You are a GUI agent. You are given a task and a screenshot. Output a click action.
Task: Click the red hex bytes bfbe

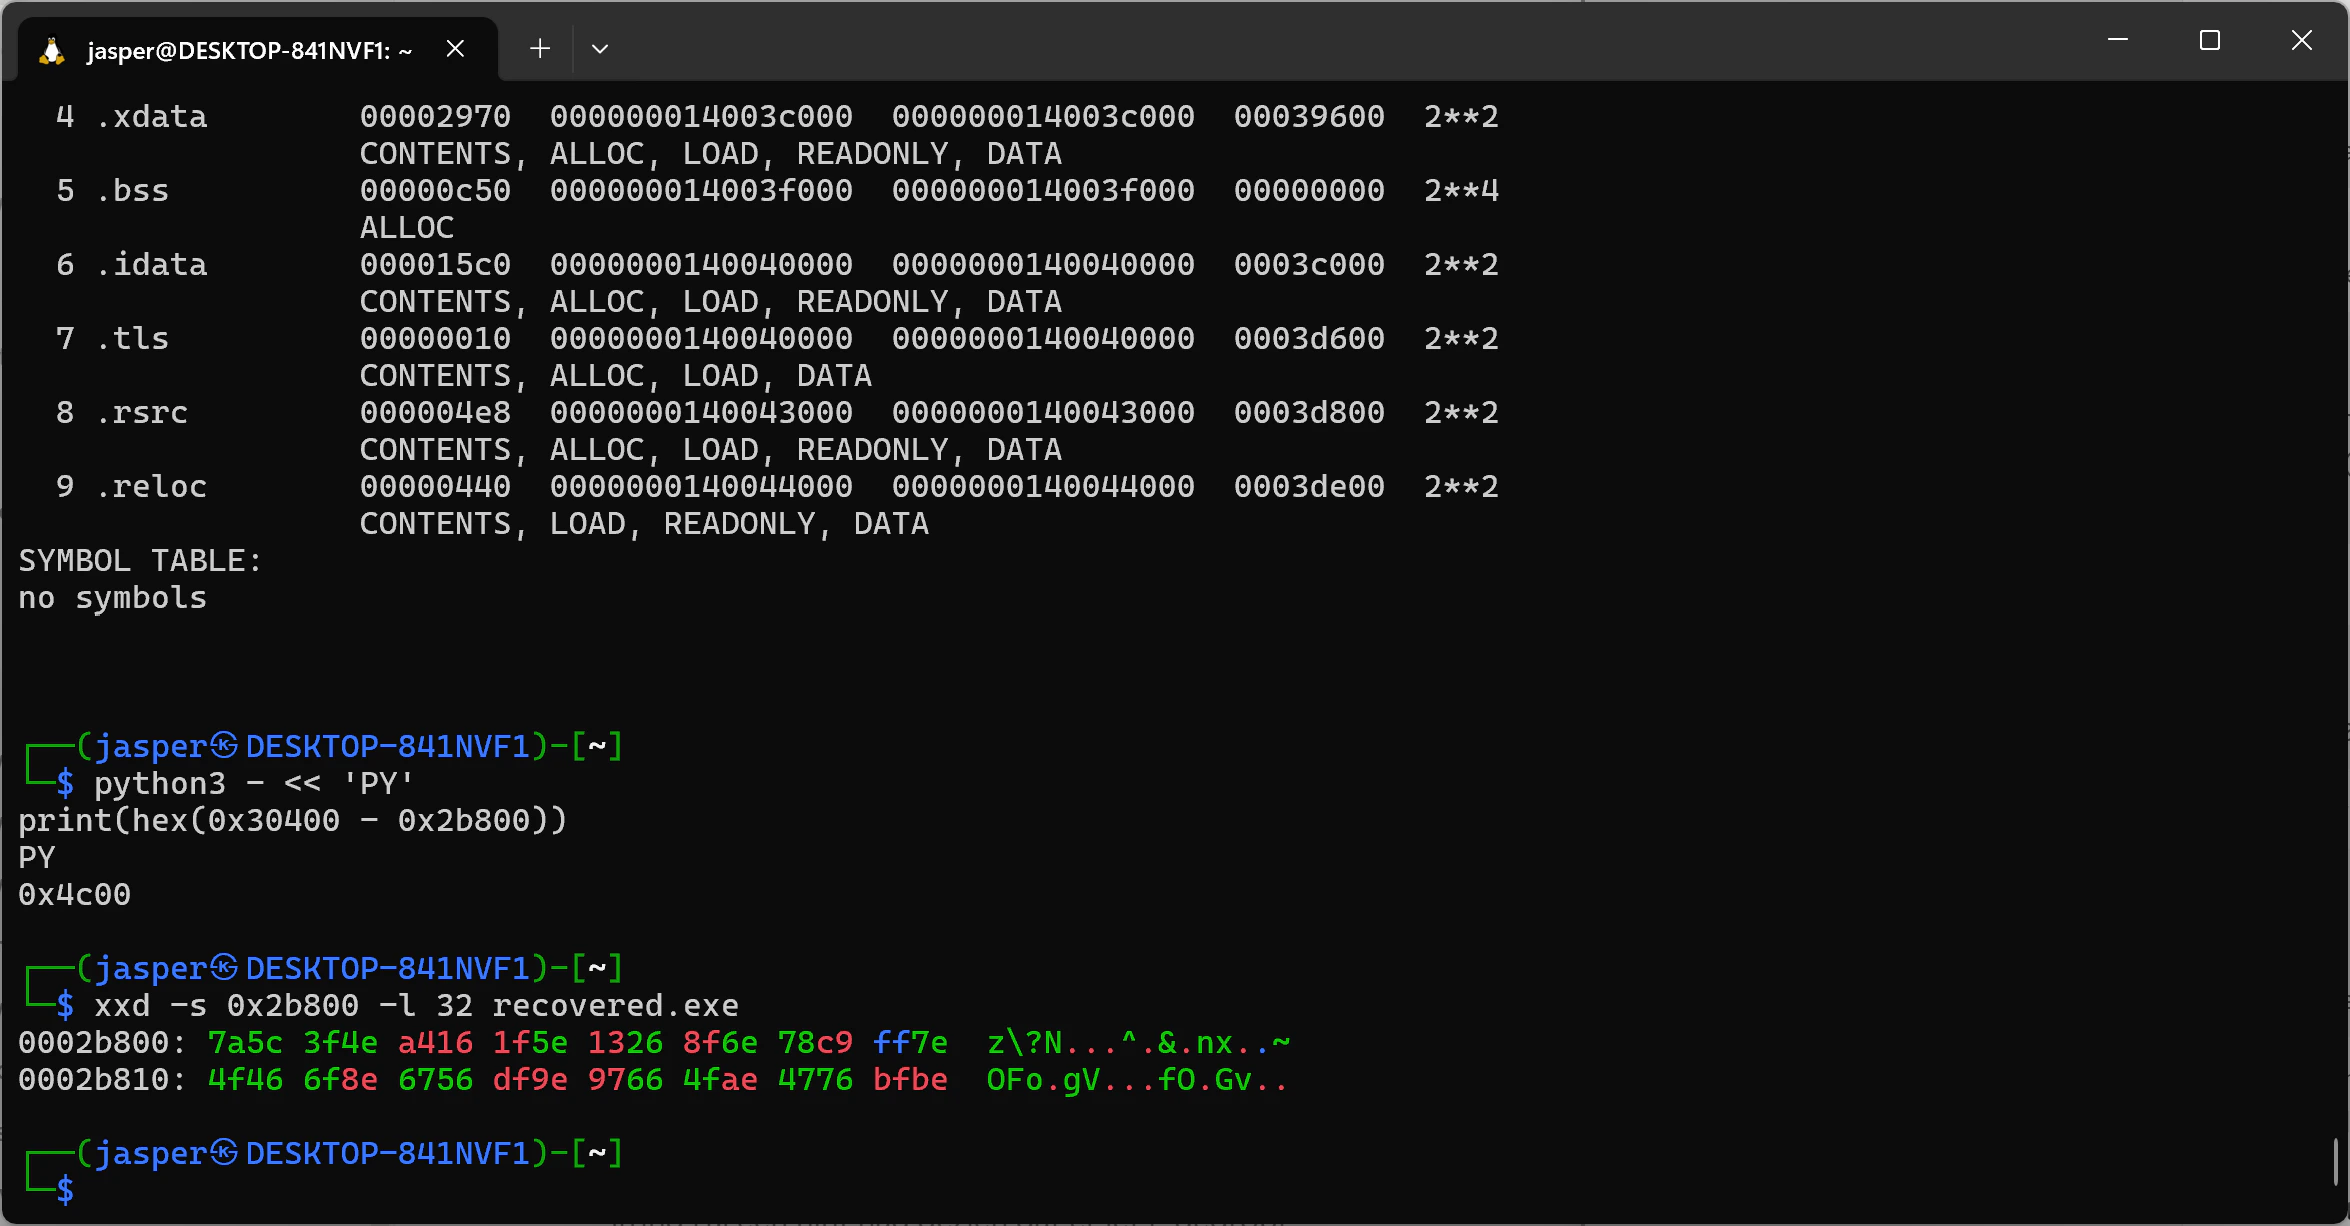click(x=910, y=1080)
